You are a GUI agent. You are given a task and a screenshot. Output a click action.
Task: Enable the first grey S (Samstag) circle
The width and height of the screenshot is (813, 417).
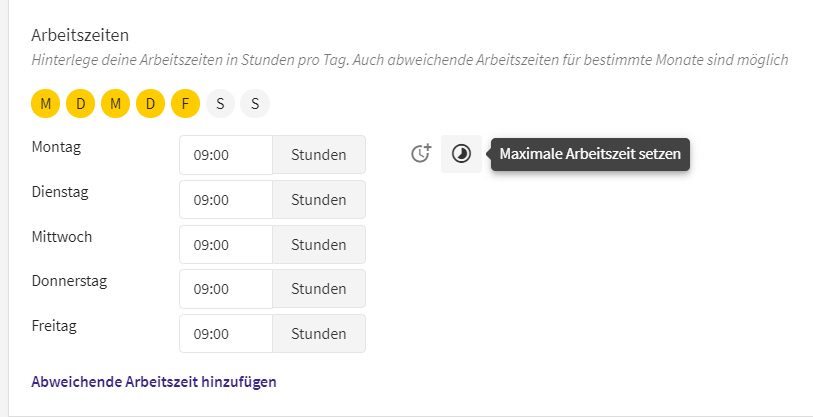(x=220, y=104)
